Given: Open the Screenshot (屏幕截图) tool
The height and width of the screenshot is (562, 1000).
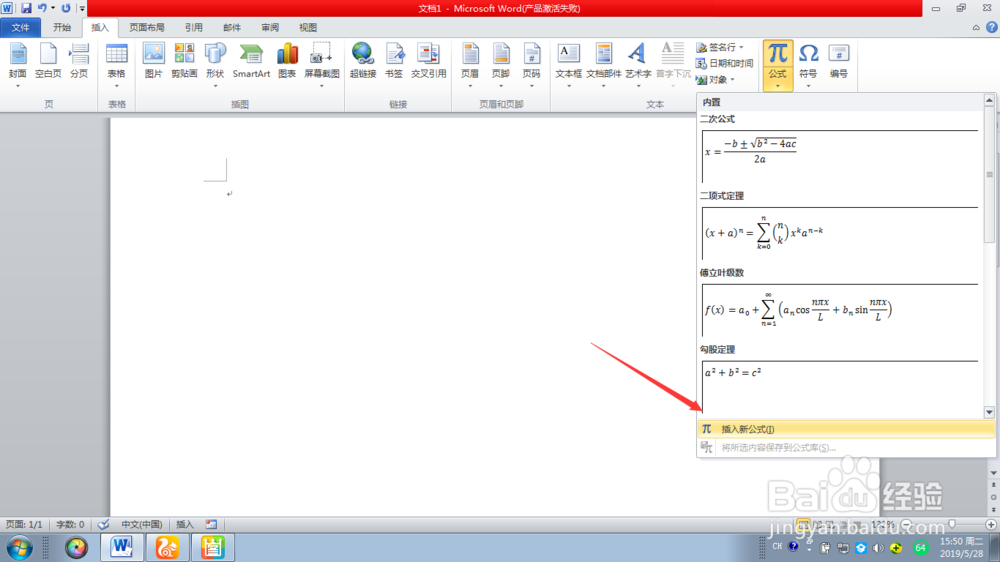Looking at the screenshot, I should click(x=321, y=65).
